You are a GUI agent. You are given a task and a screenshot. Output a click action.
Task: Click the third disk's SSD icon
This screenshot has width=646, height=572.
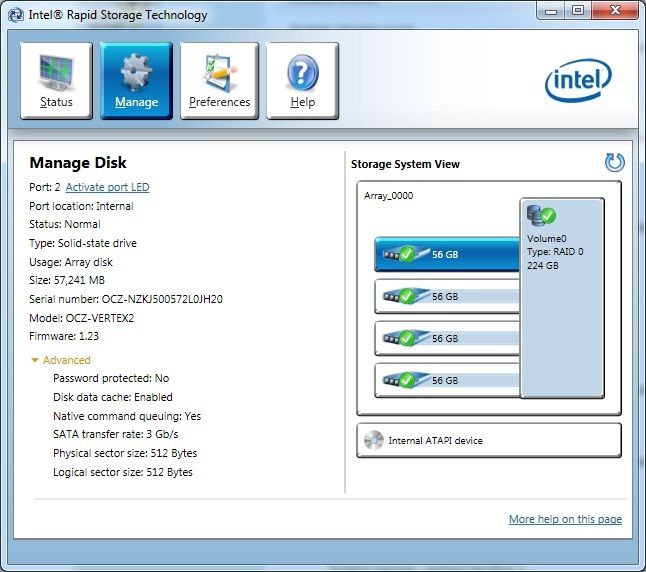[406, 338]
